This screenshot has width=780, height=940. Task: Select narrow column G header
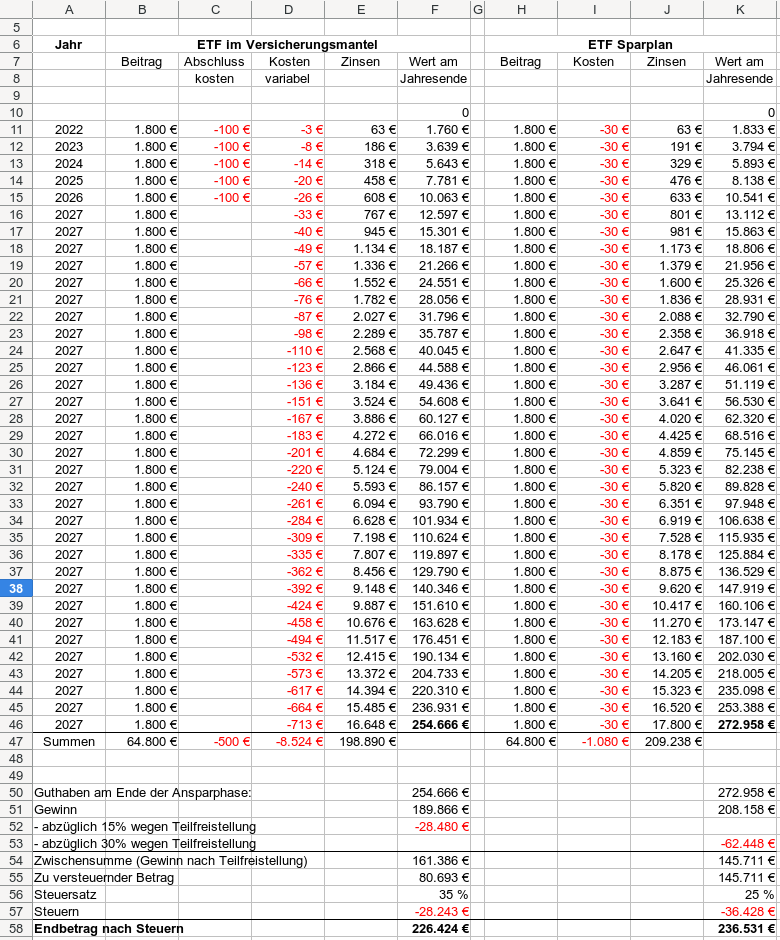[478, 10]
